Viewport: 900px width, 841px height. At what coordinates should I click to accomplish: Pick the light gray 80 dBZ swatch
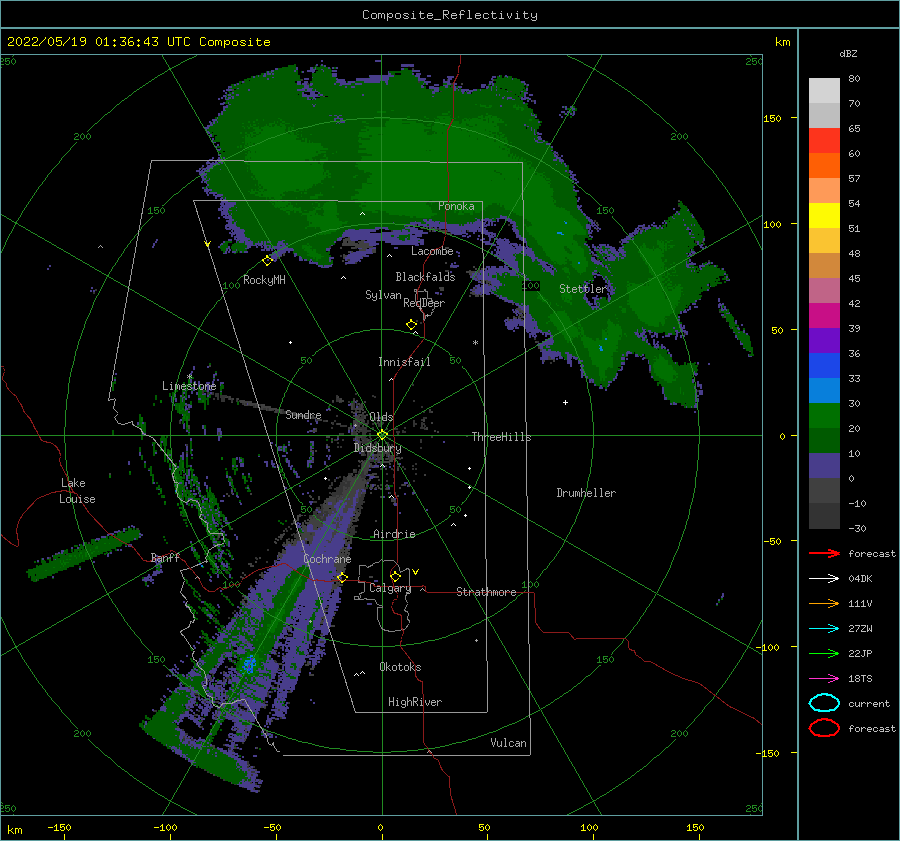tap(824, 91)
